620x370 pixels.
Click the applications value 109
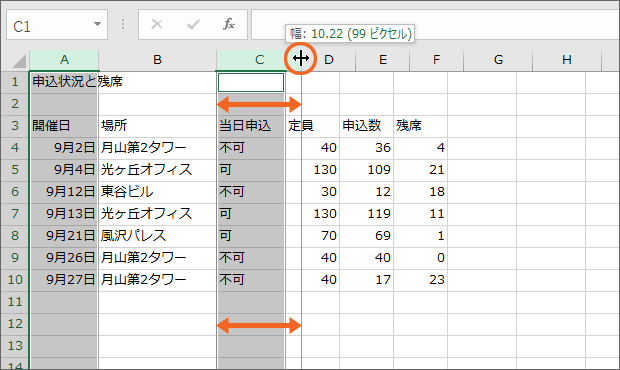(x=366, y=170)
